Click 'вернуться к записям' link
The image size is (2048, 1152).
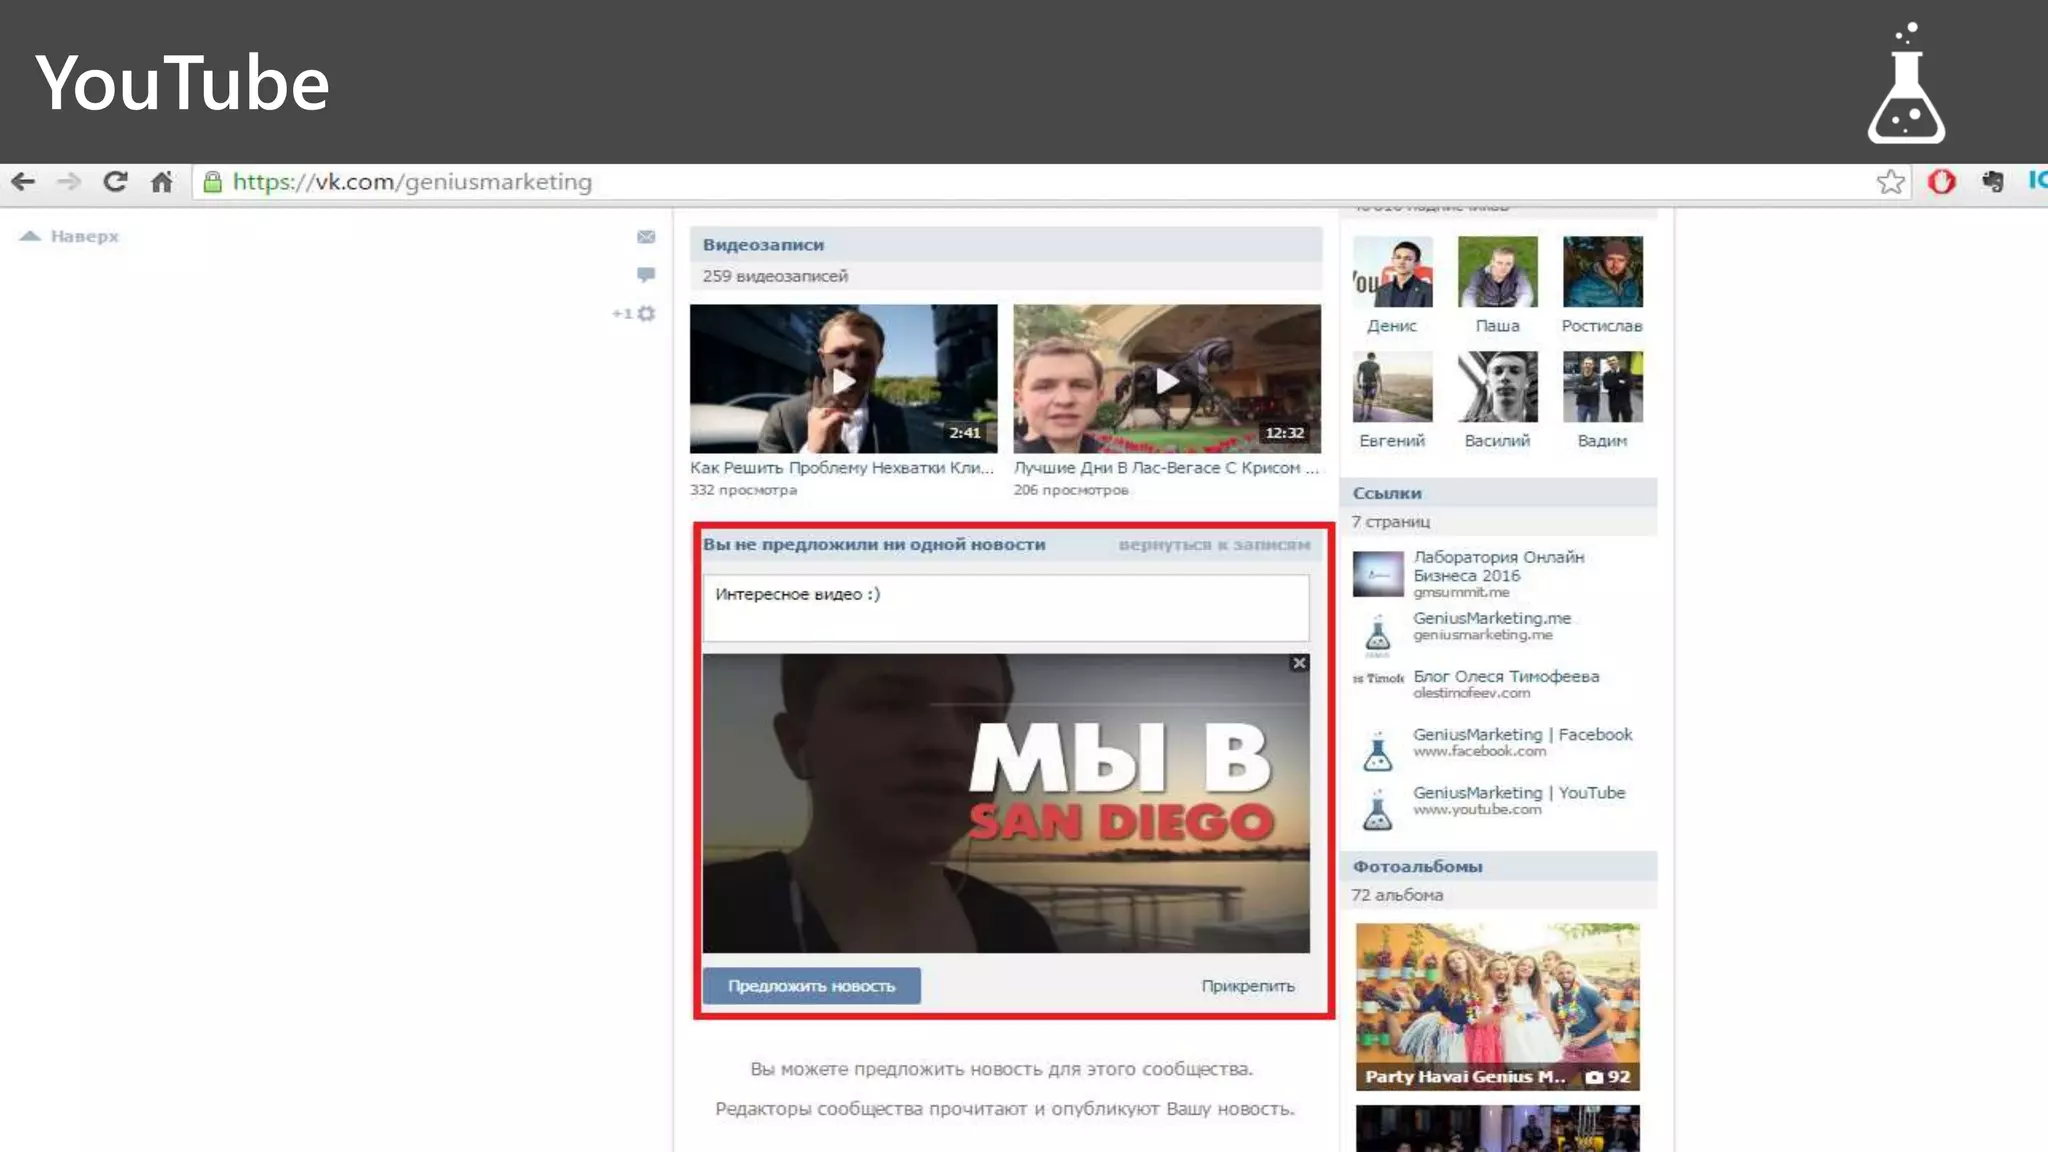tap(1214, 545)
